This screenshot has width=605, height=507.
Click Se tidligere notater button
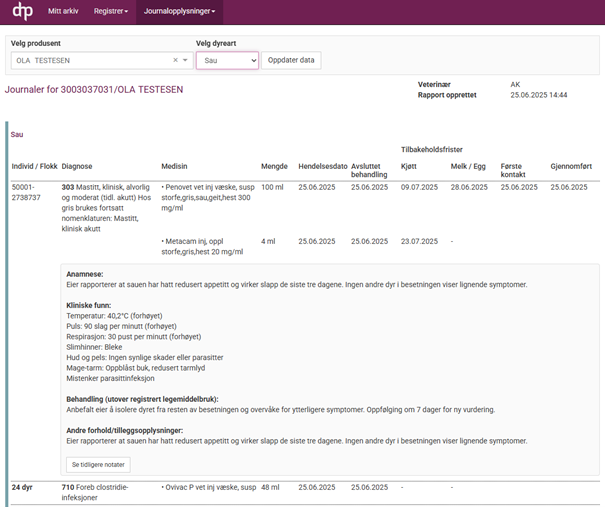pyautogui.click(x=98, y=465)
